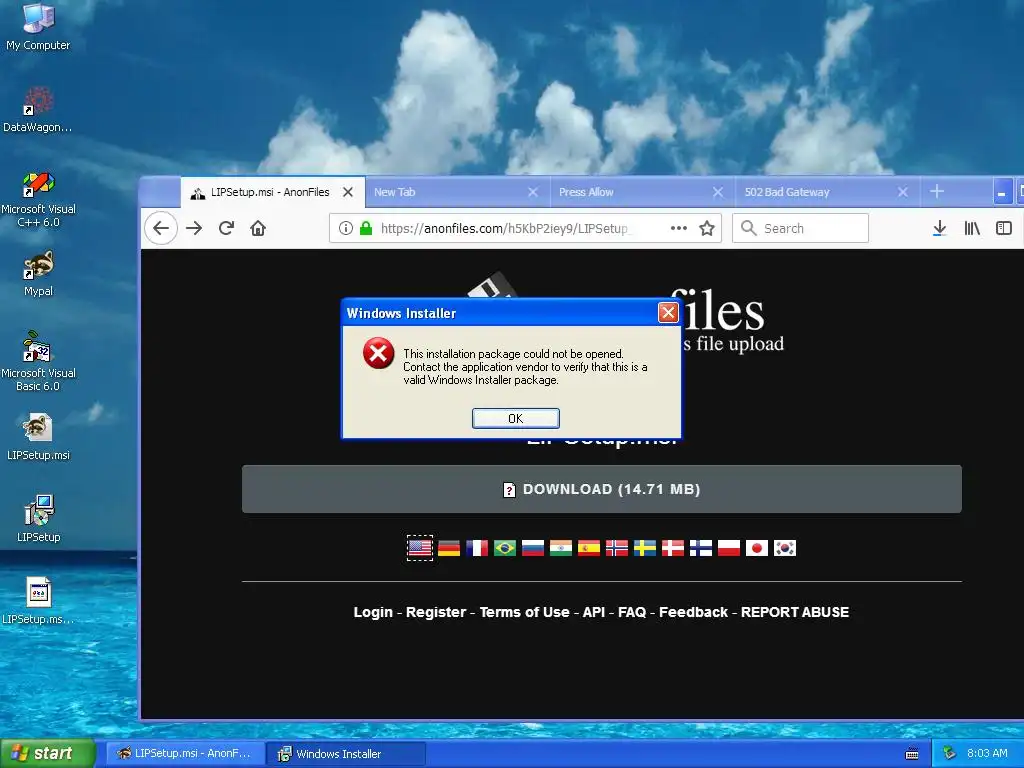This screenshot has width=1024, height=768.
Task: Go forward in browser history
Action: click(194, 228)
